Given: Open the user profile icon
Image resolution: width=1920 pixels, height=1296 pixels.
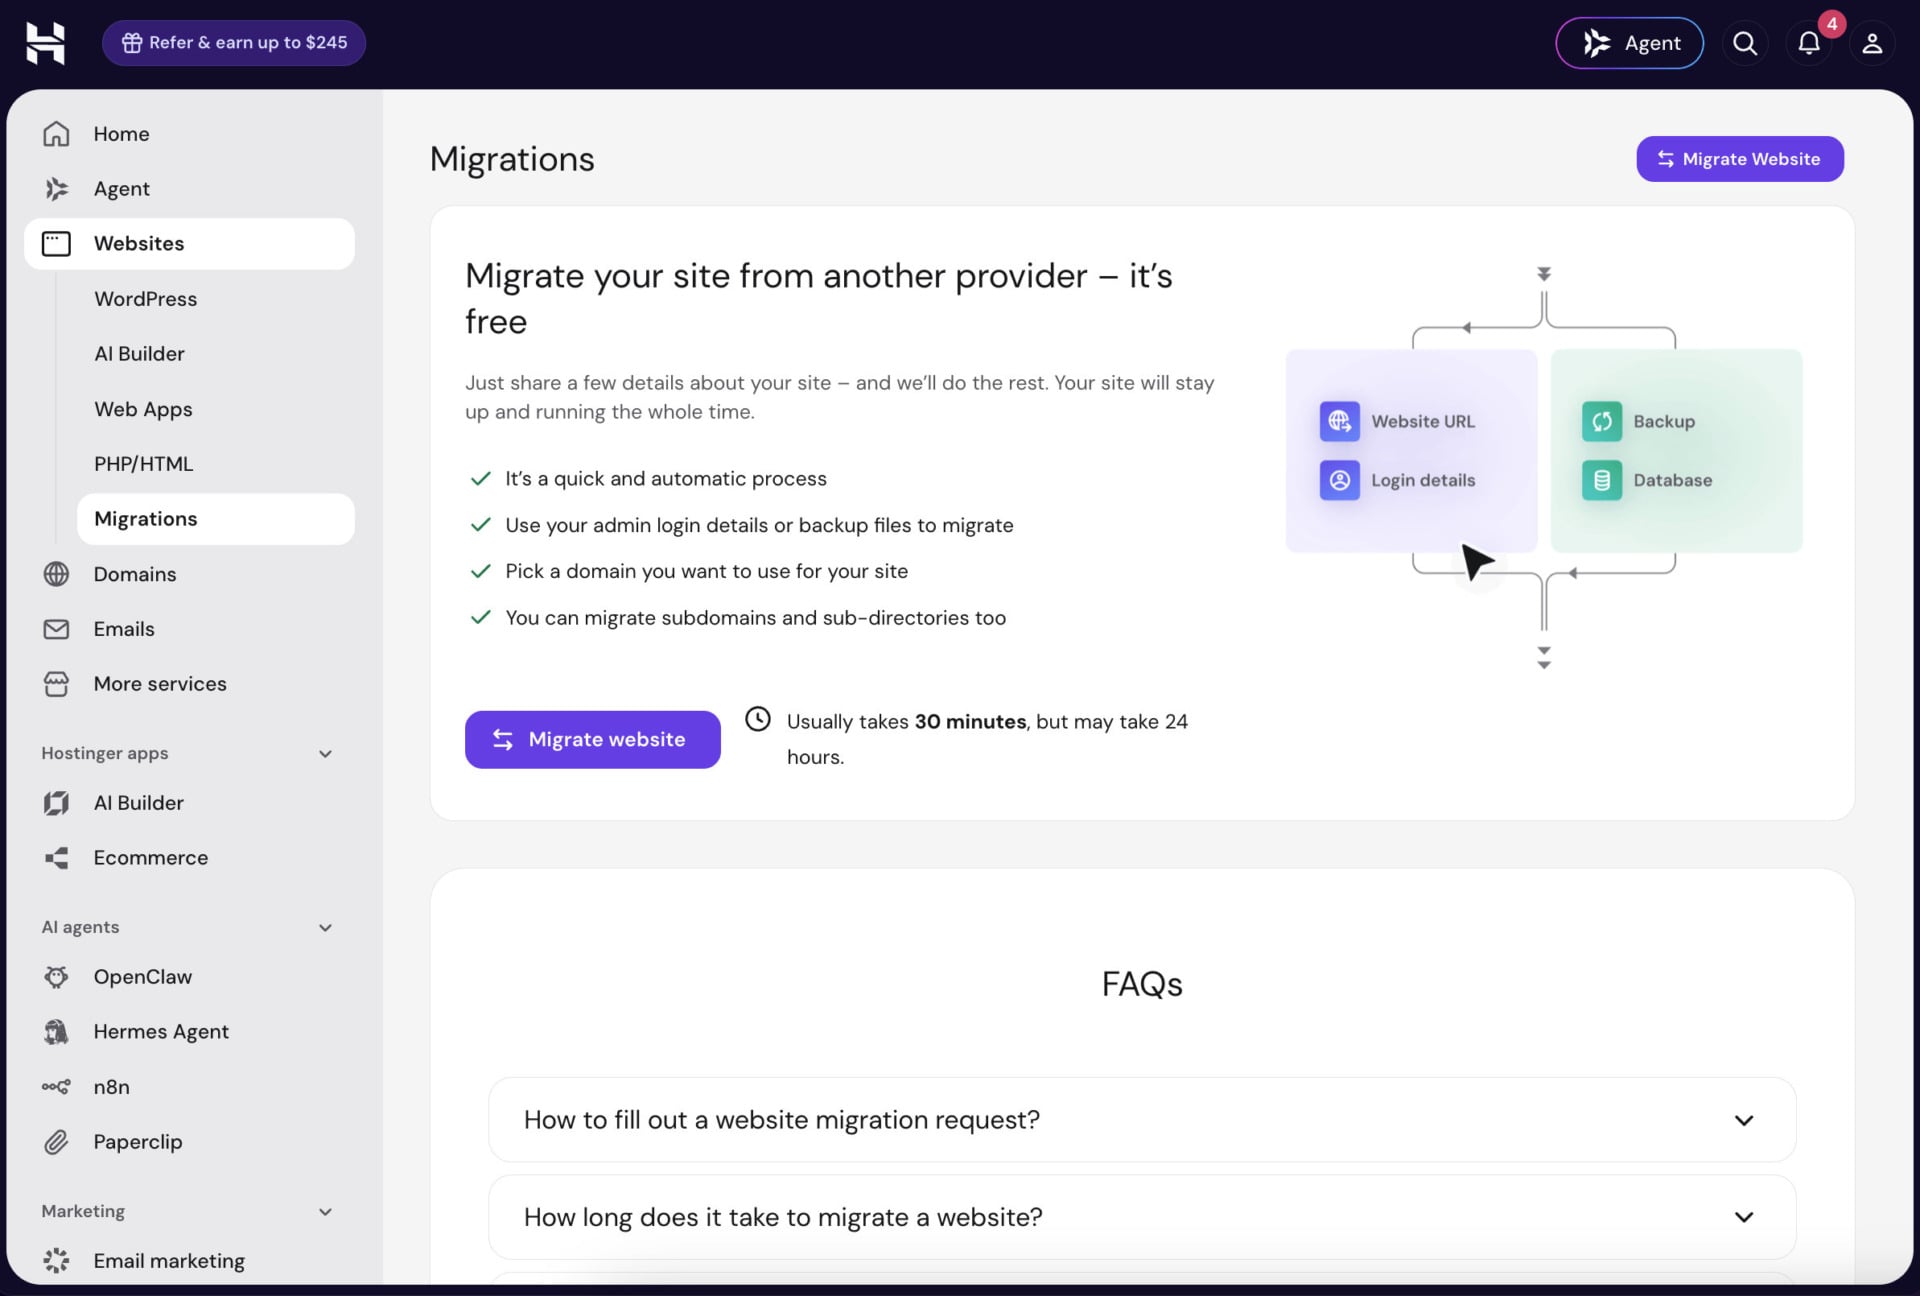Looking at the screenshot, I should coord(1872,43).
